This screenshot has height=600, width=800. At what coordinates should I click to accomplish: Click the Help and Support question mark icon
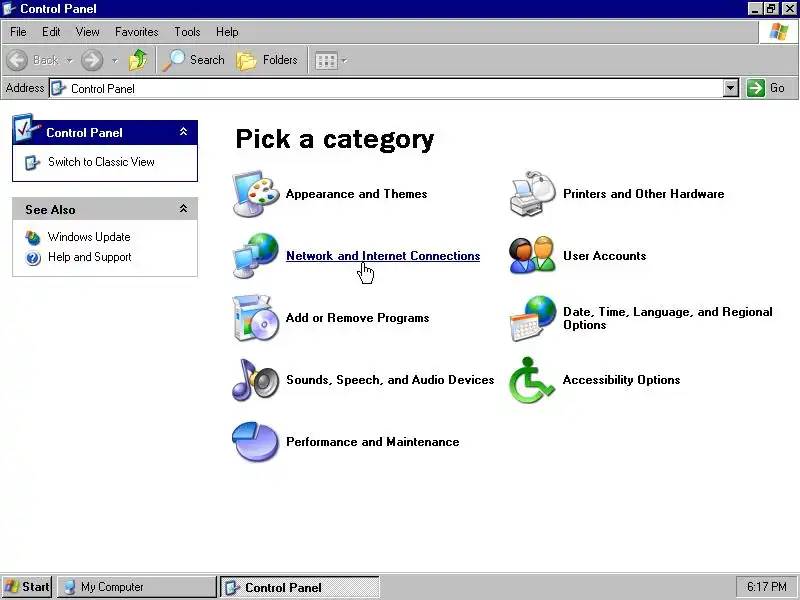coord(33,258)
